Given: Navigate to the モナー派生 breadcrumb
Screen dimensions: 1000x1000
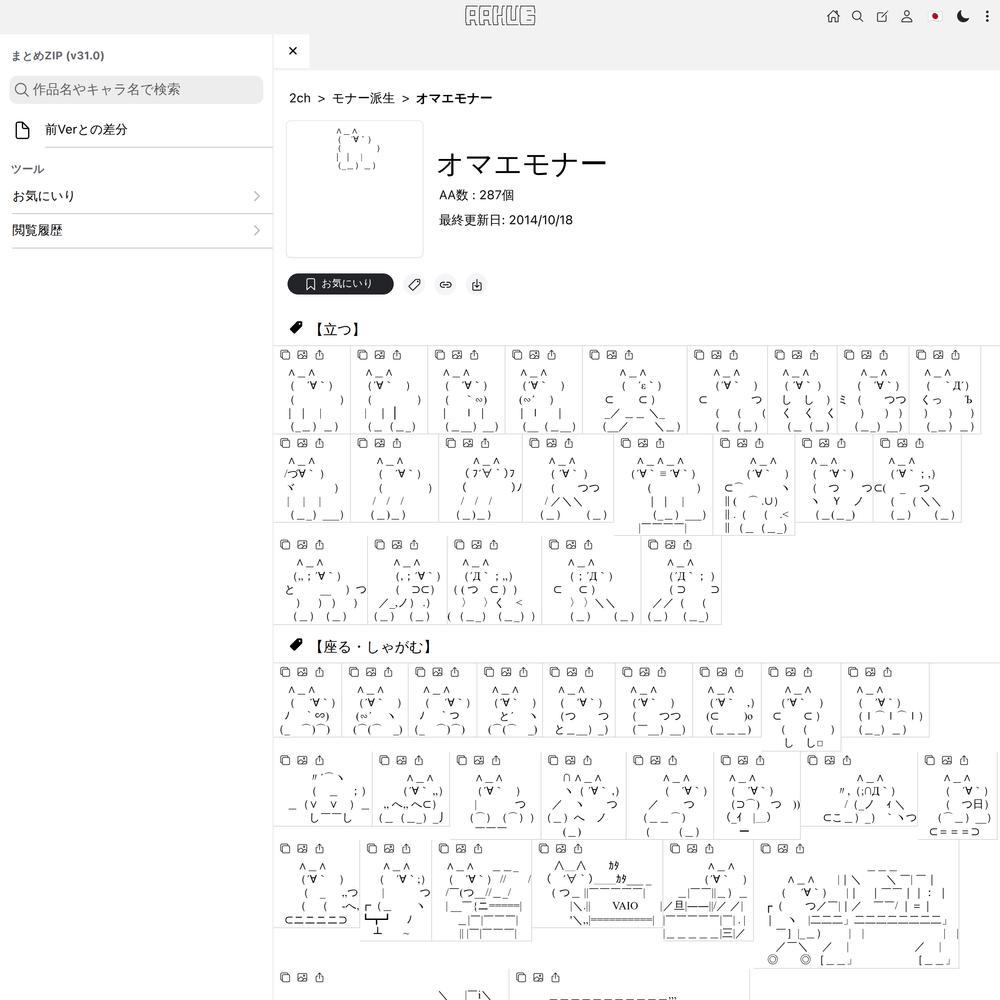Looking at the screenshot, I should 363,98.
